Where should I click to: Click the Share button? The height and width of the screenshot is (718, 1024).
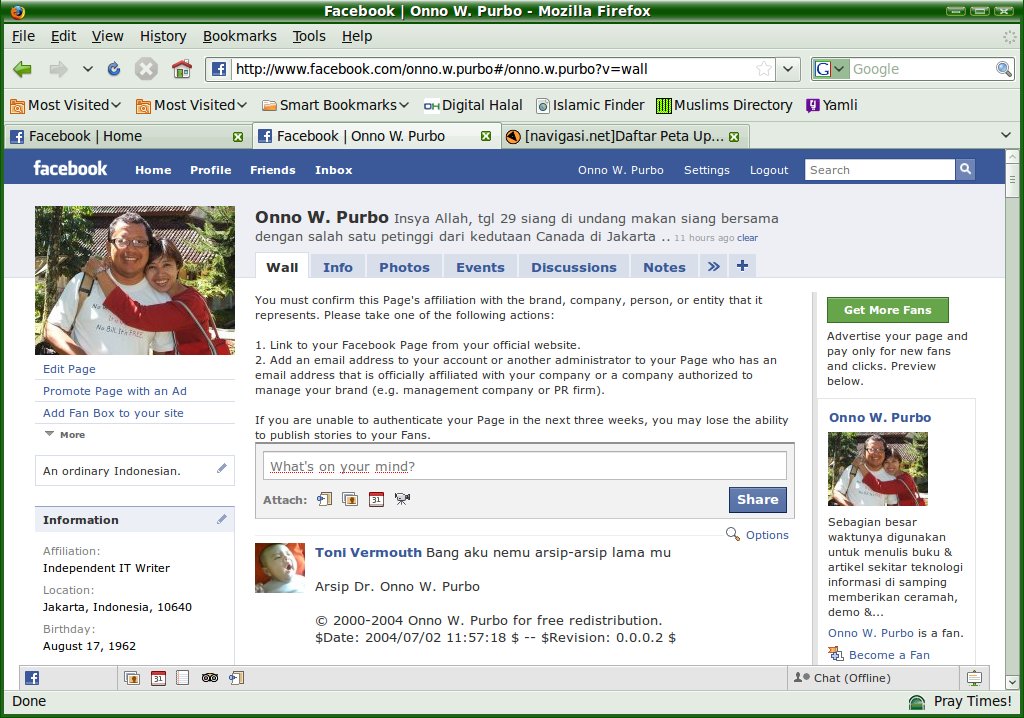(x=757, y=499)
